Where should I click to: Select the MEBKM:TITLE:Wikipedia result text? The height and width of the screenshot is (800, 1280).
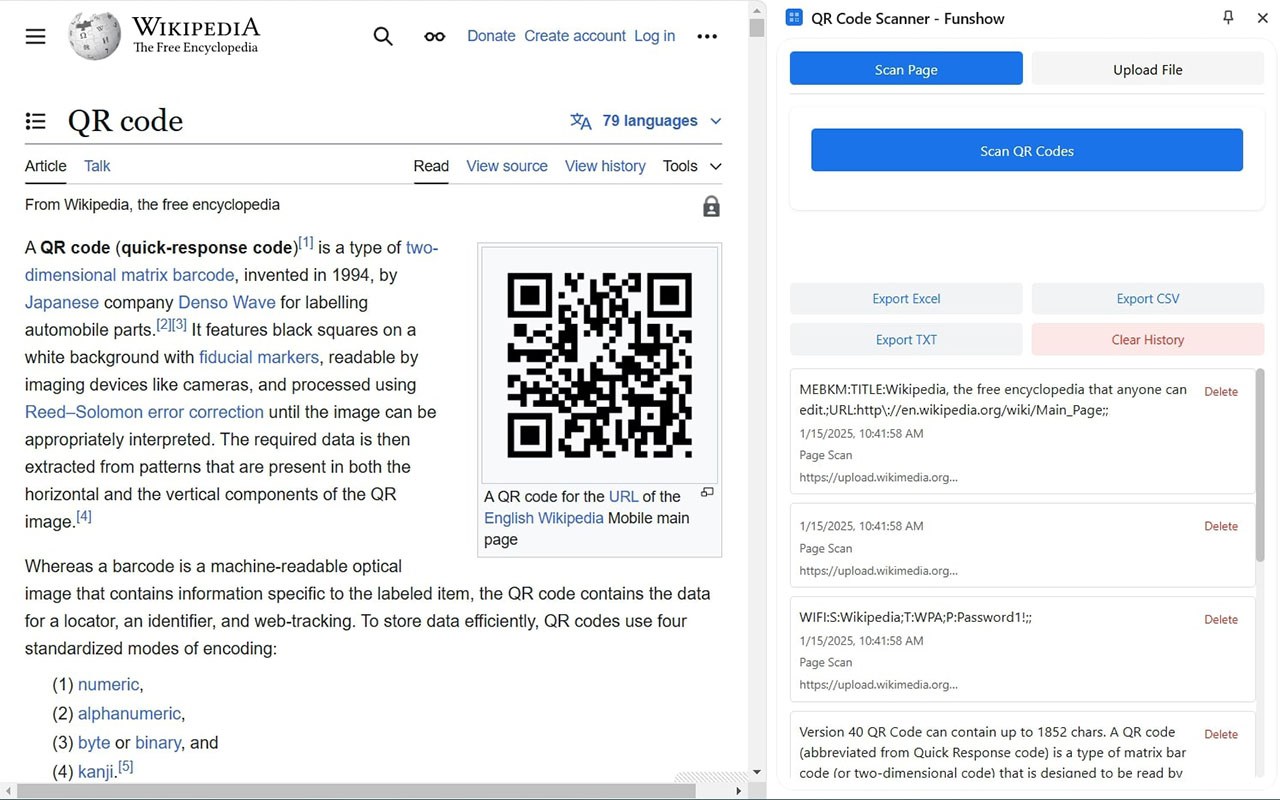tap(993, 399)
